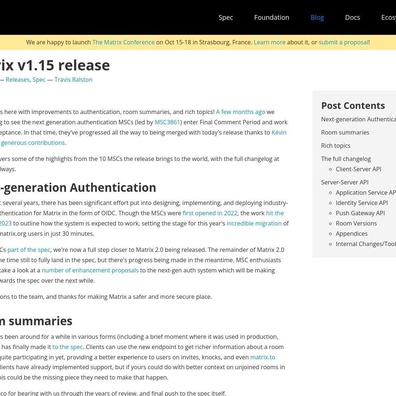Open the Spec category link under title

point(39,80)
